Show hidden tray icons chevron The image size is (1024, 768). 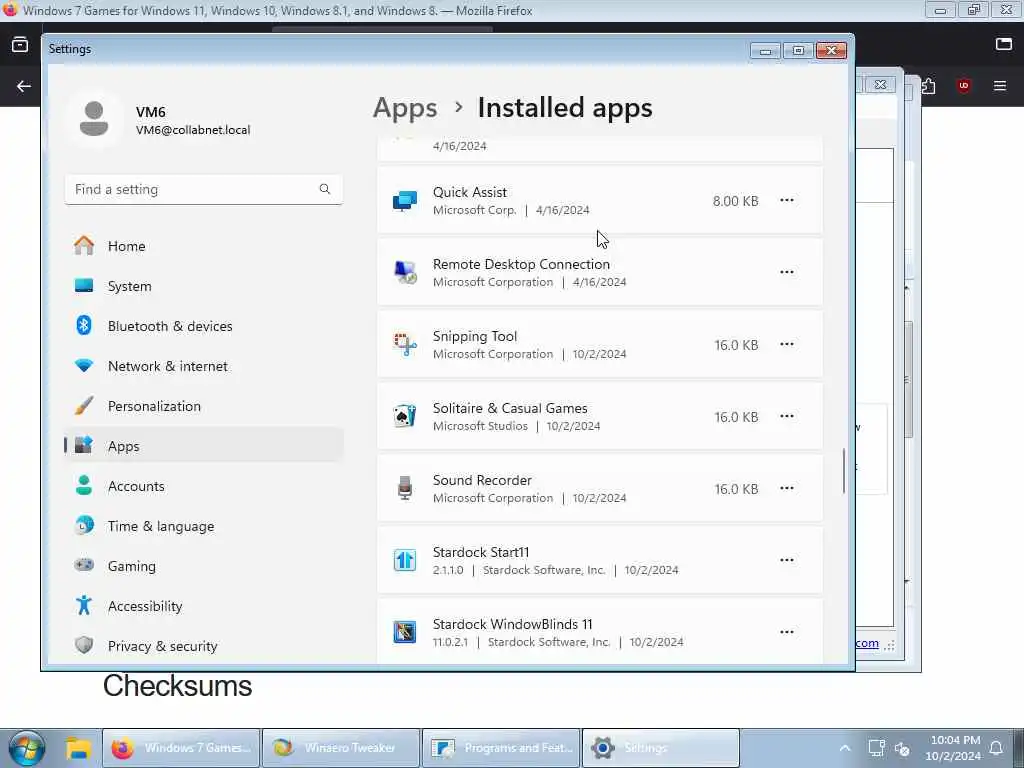click(844, 748)
